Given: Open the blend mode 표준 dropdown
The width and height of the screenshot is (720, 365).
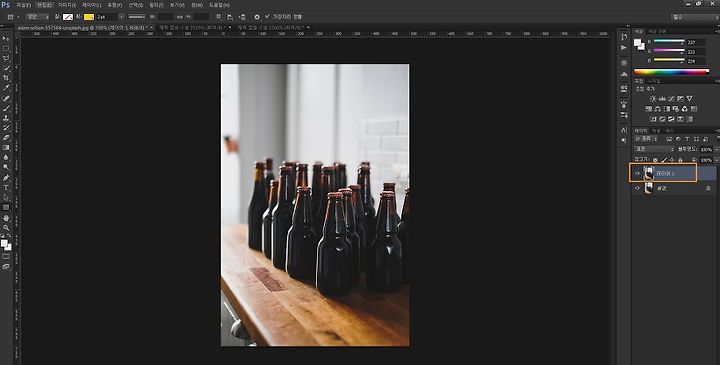Looking at the screenshot, I should (654, 149).
